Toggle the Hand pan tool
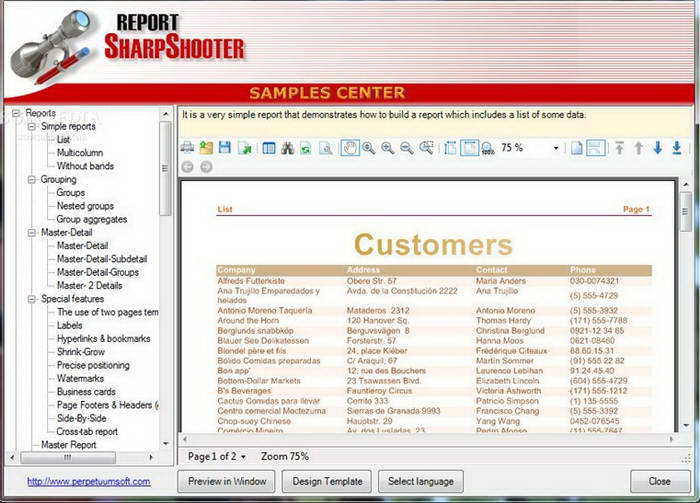 [350, 148]
